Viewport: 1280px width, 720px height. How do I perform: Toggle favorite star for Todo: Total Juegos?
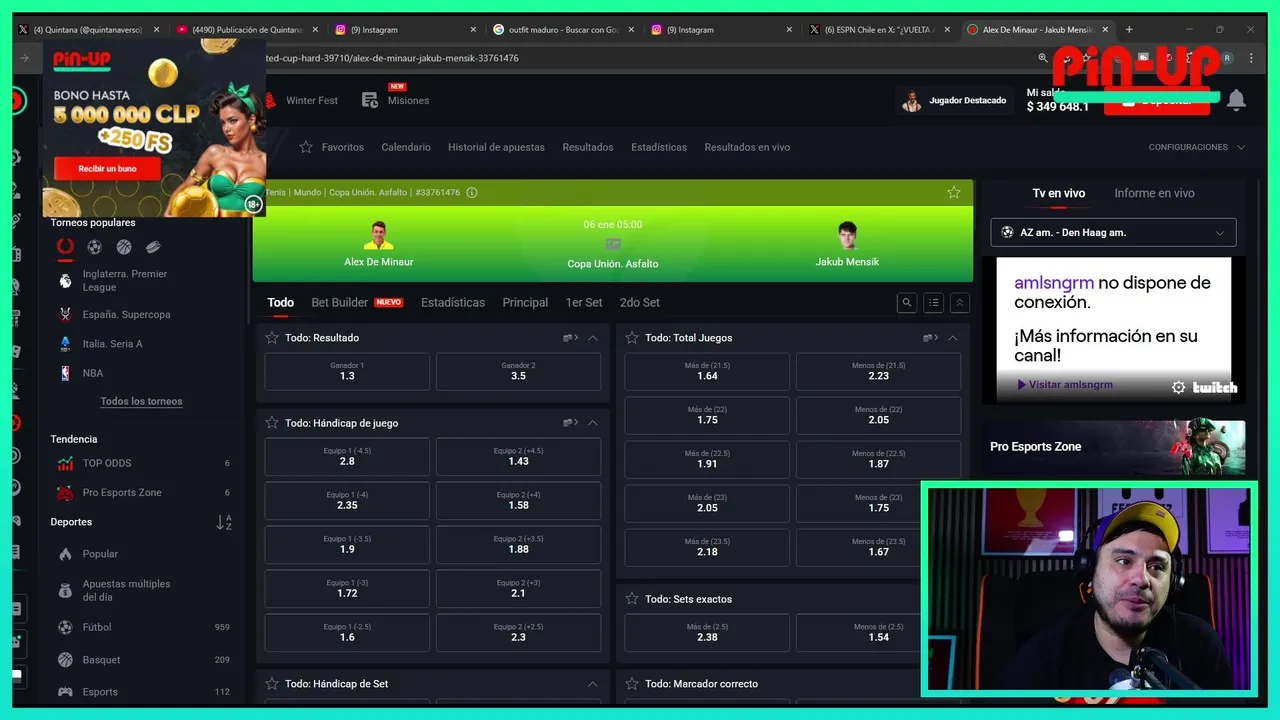point(632,338)
